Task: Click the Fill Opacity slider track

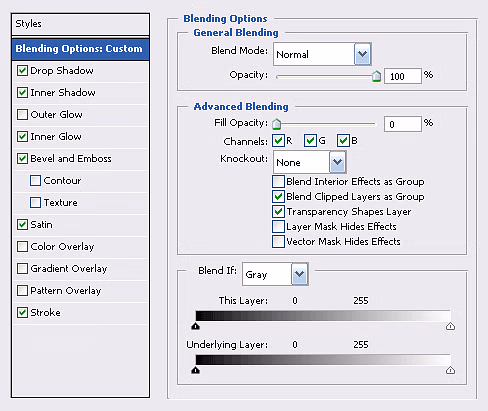Action: [x=326, y=124]
